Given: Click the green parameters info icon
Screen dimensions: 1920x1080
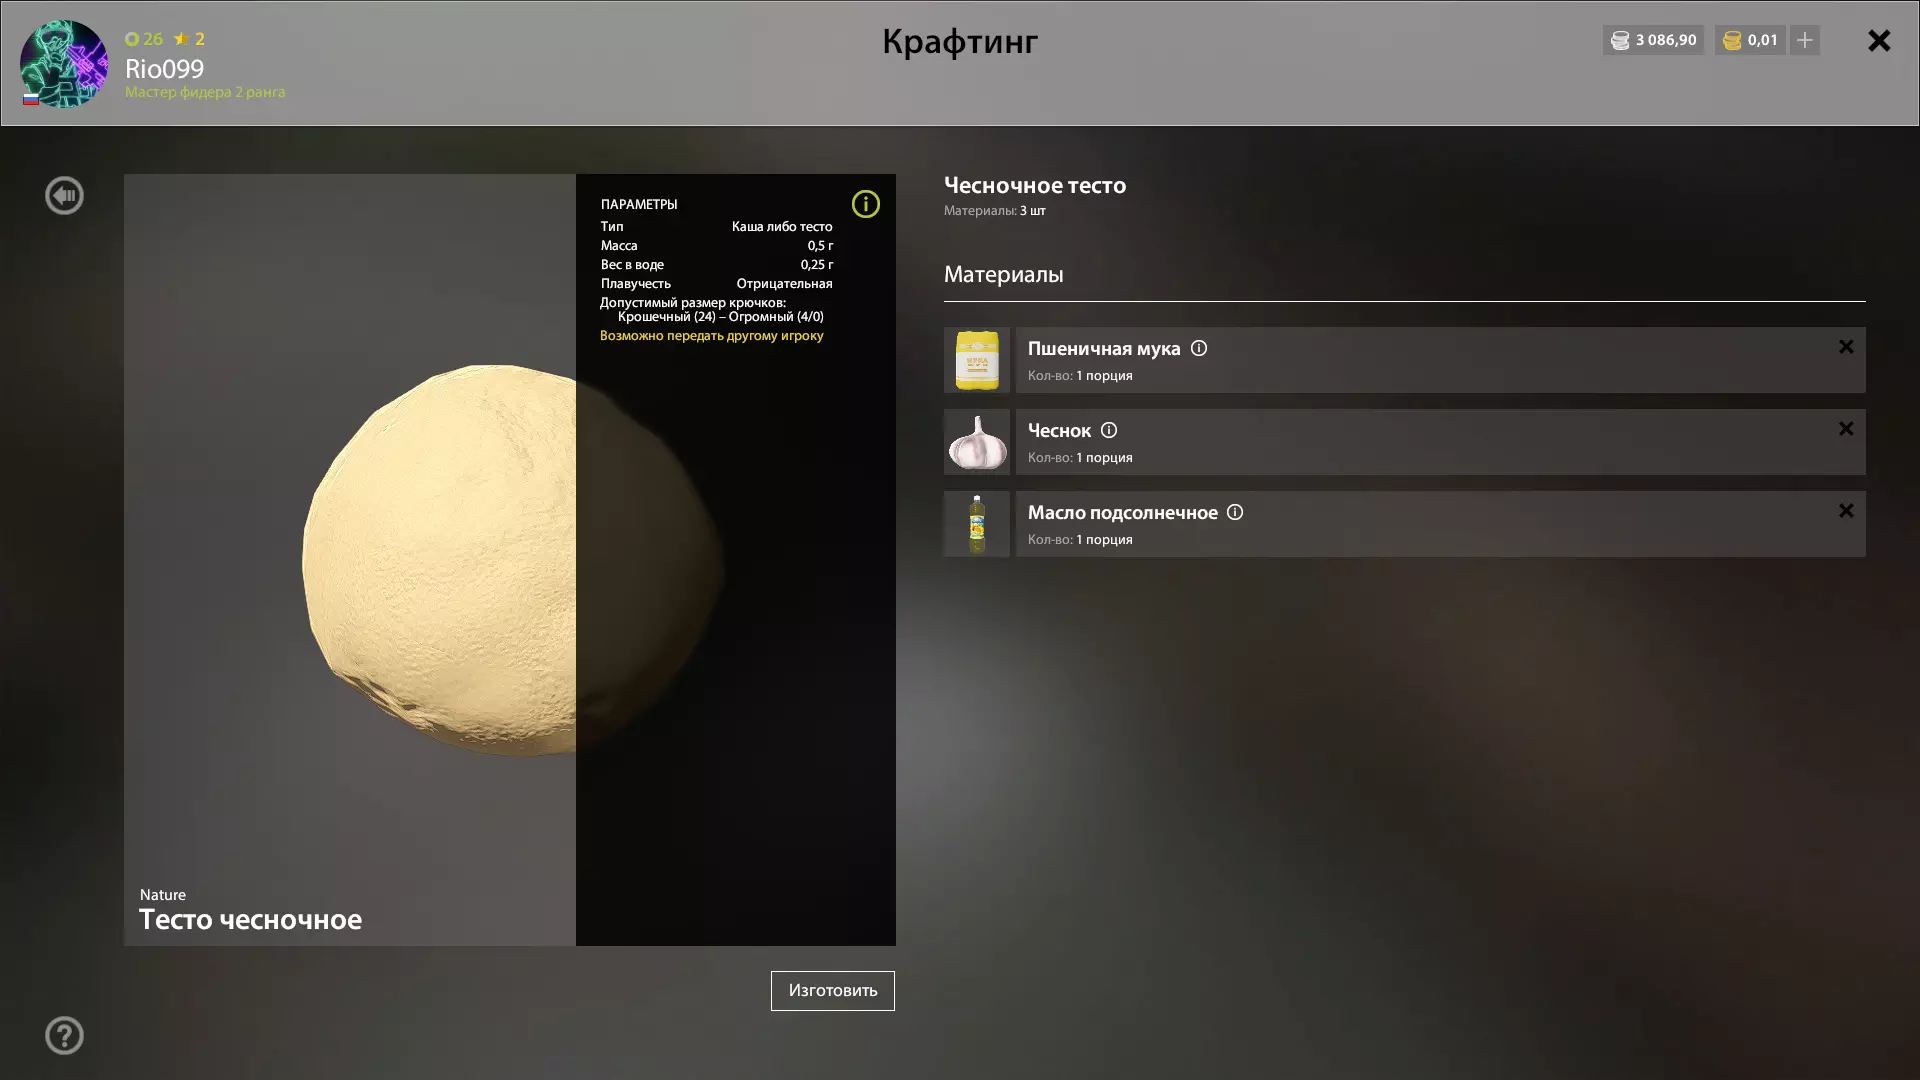Looking at the screenshot, I should pos(865,204).
